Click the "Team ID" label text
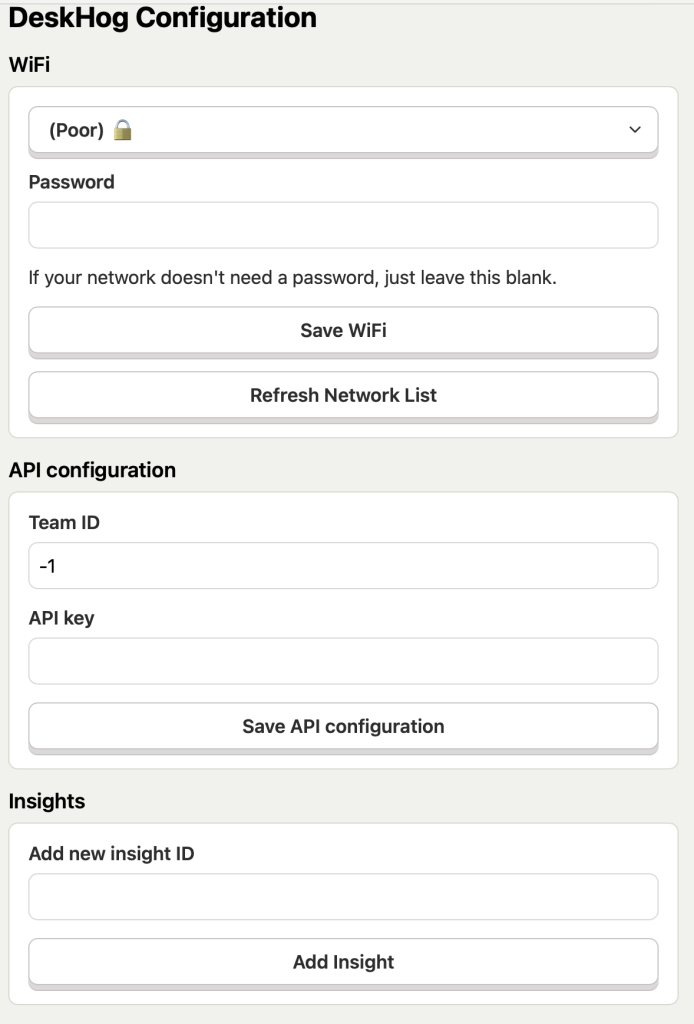Image resolution: width=694 pixels, height=1024 pixels. 65,522
